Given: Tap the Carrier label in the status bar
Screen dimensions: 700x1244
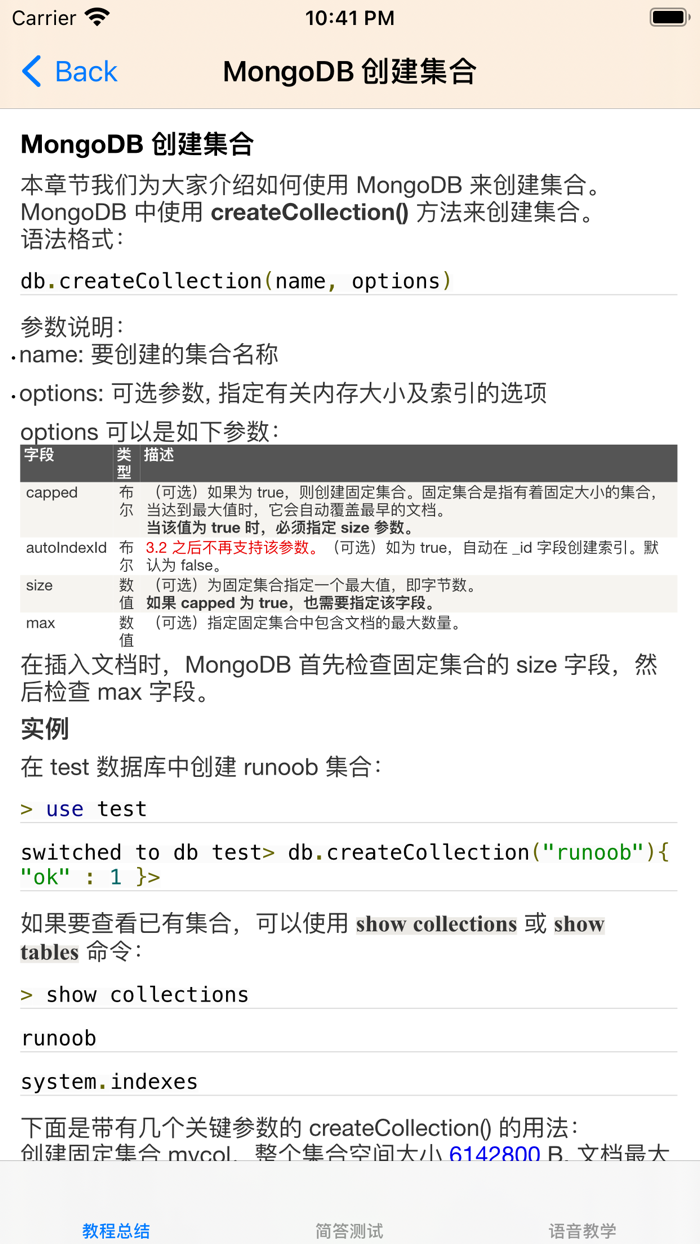Looking at the screenshot, I should pos(39,18).
